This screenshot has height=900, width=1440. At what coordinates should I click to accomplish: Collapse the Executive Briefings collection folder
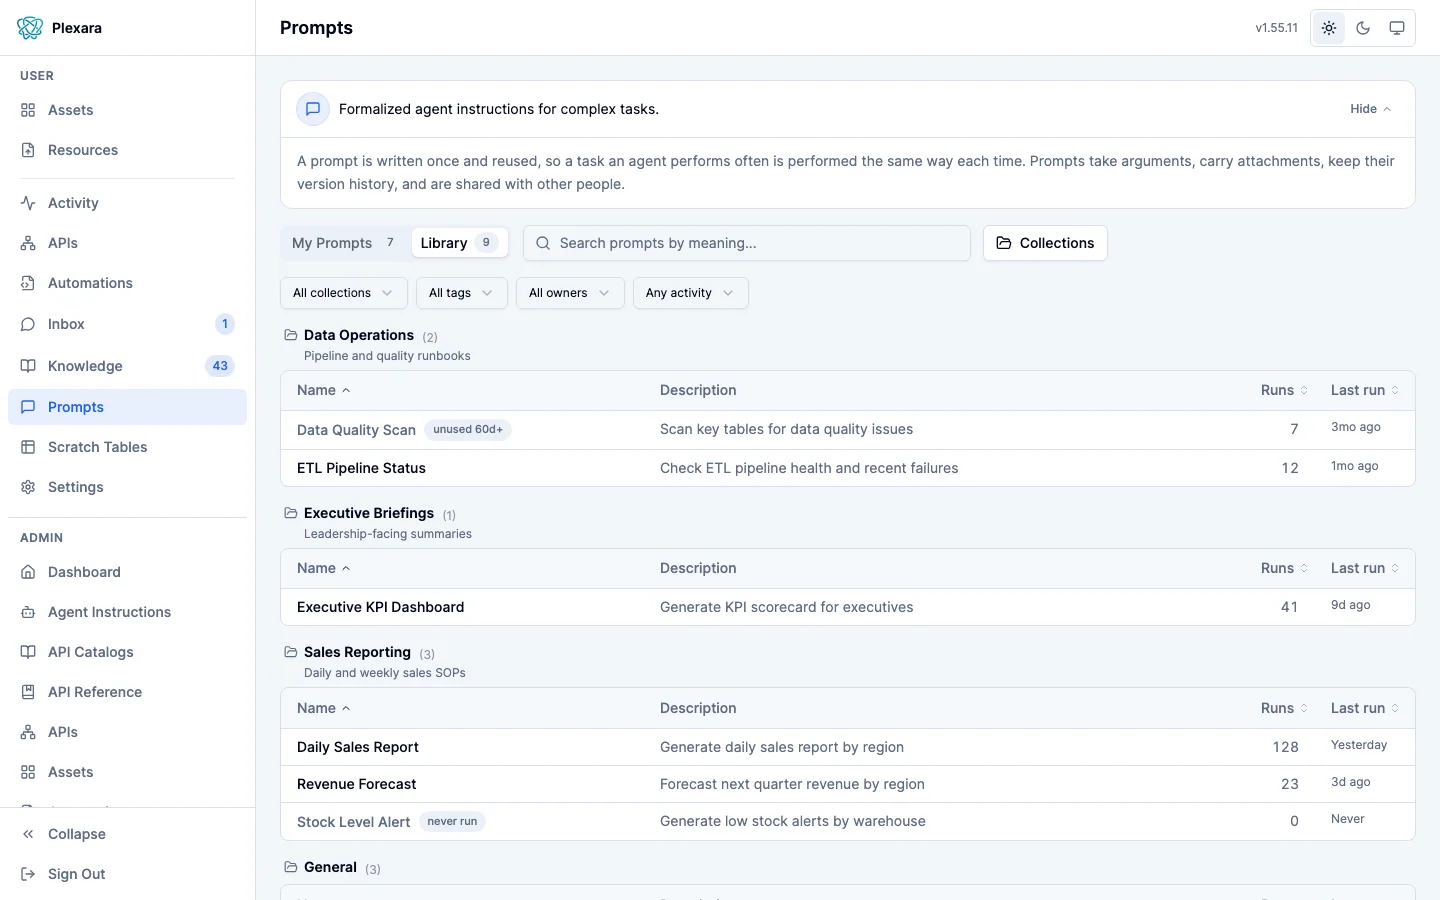291,513
